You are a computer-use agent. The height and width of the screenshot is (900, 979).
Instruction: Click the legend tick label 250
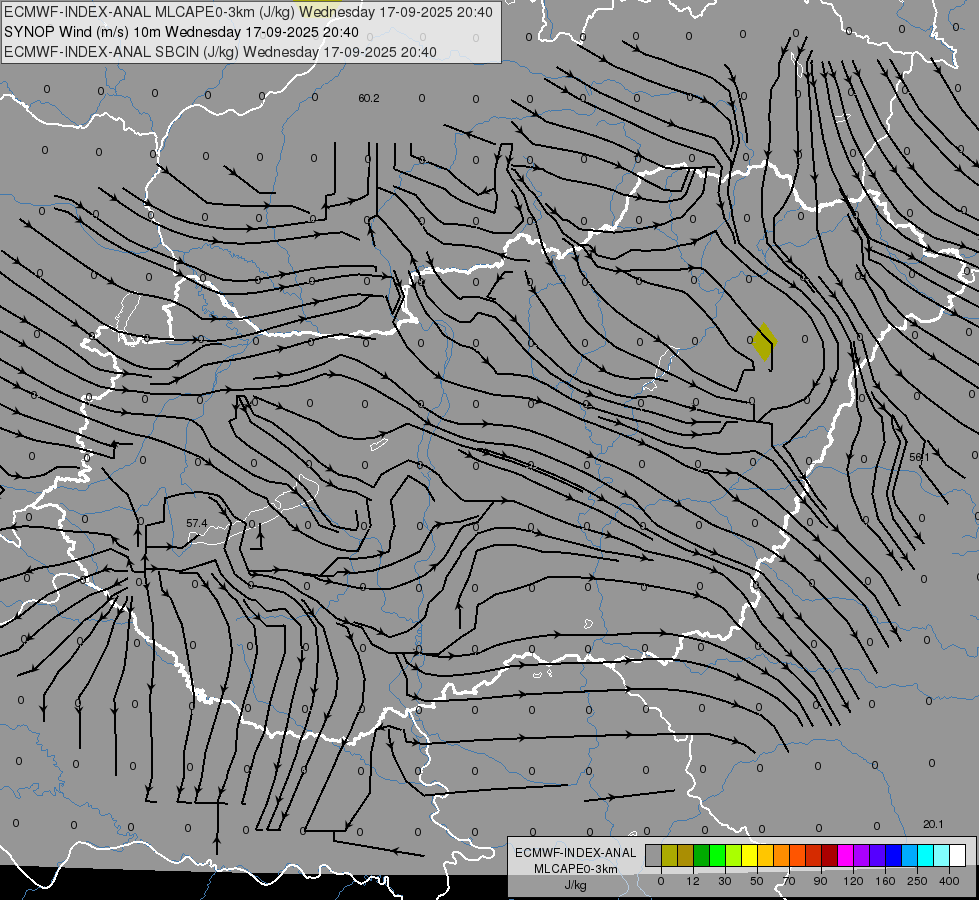(917, 881)
